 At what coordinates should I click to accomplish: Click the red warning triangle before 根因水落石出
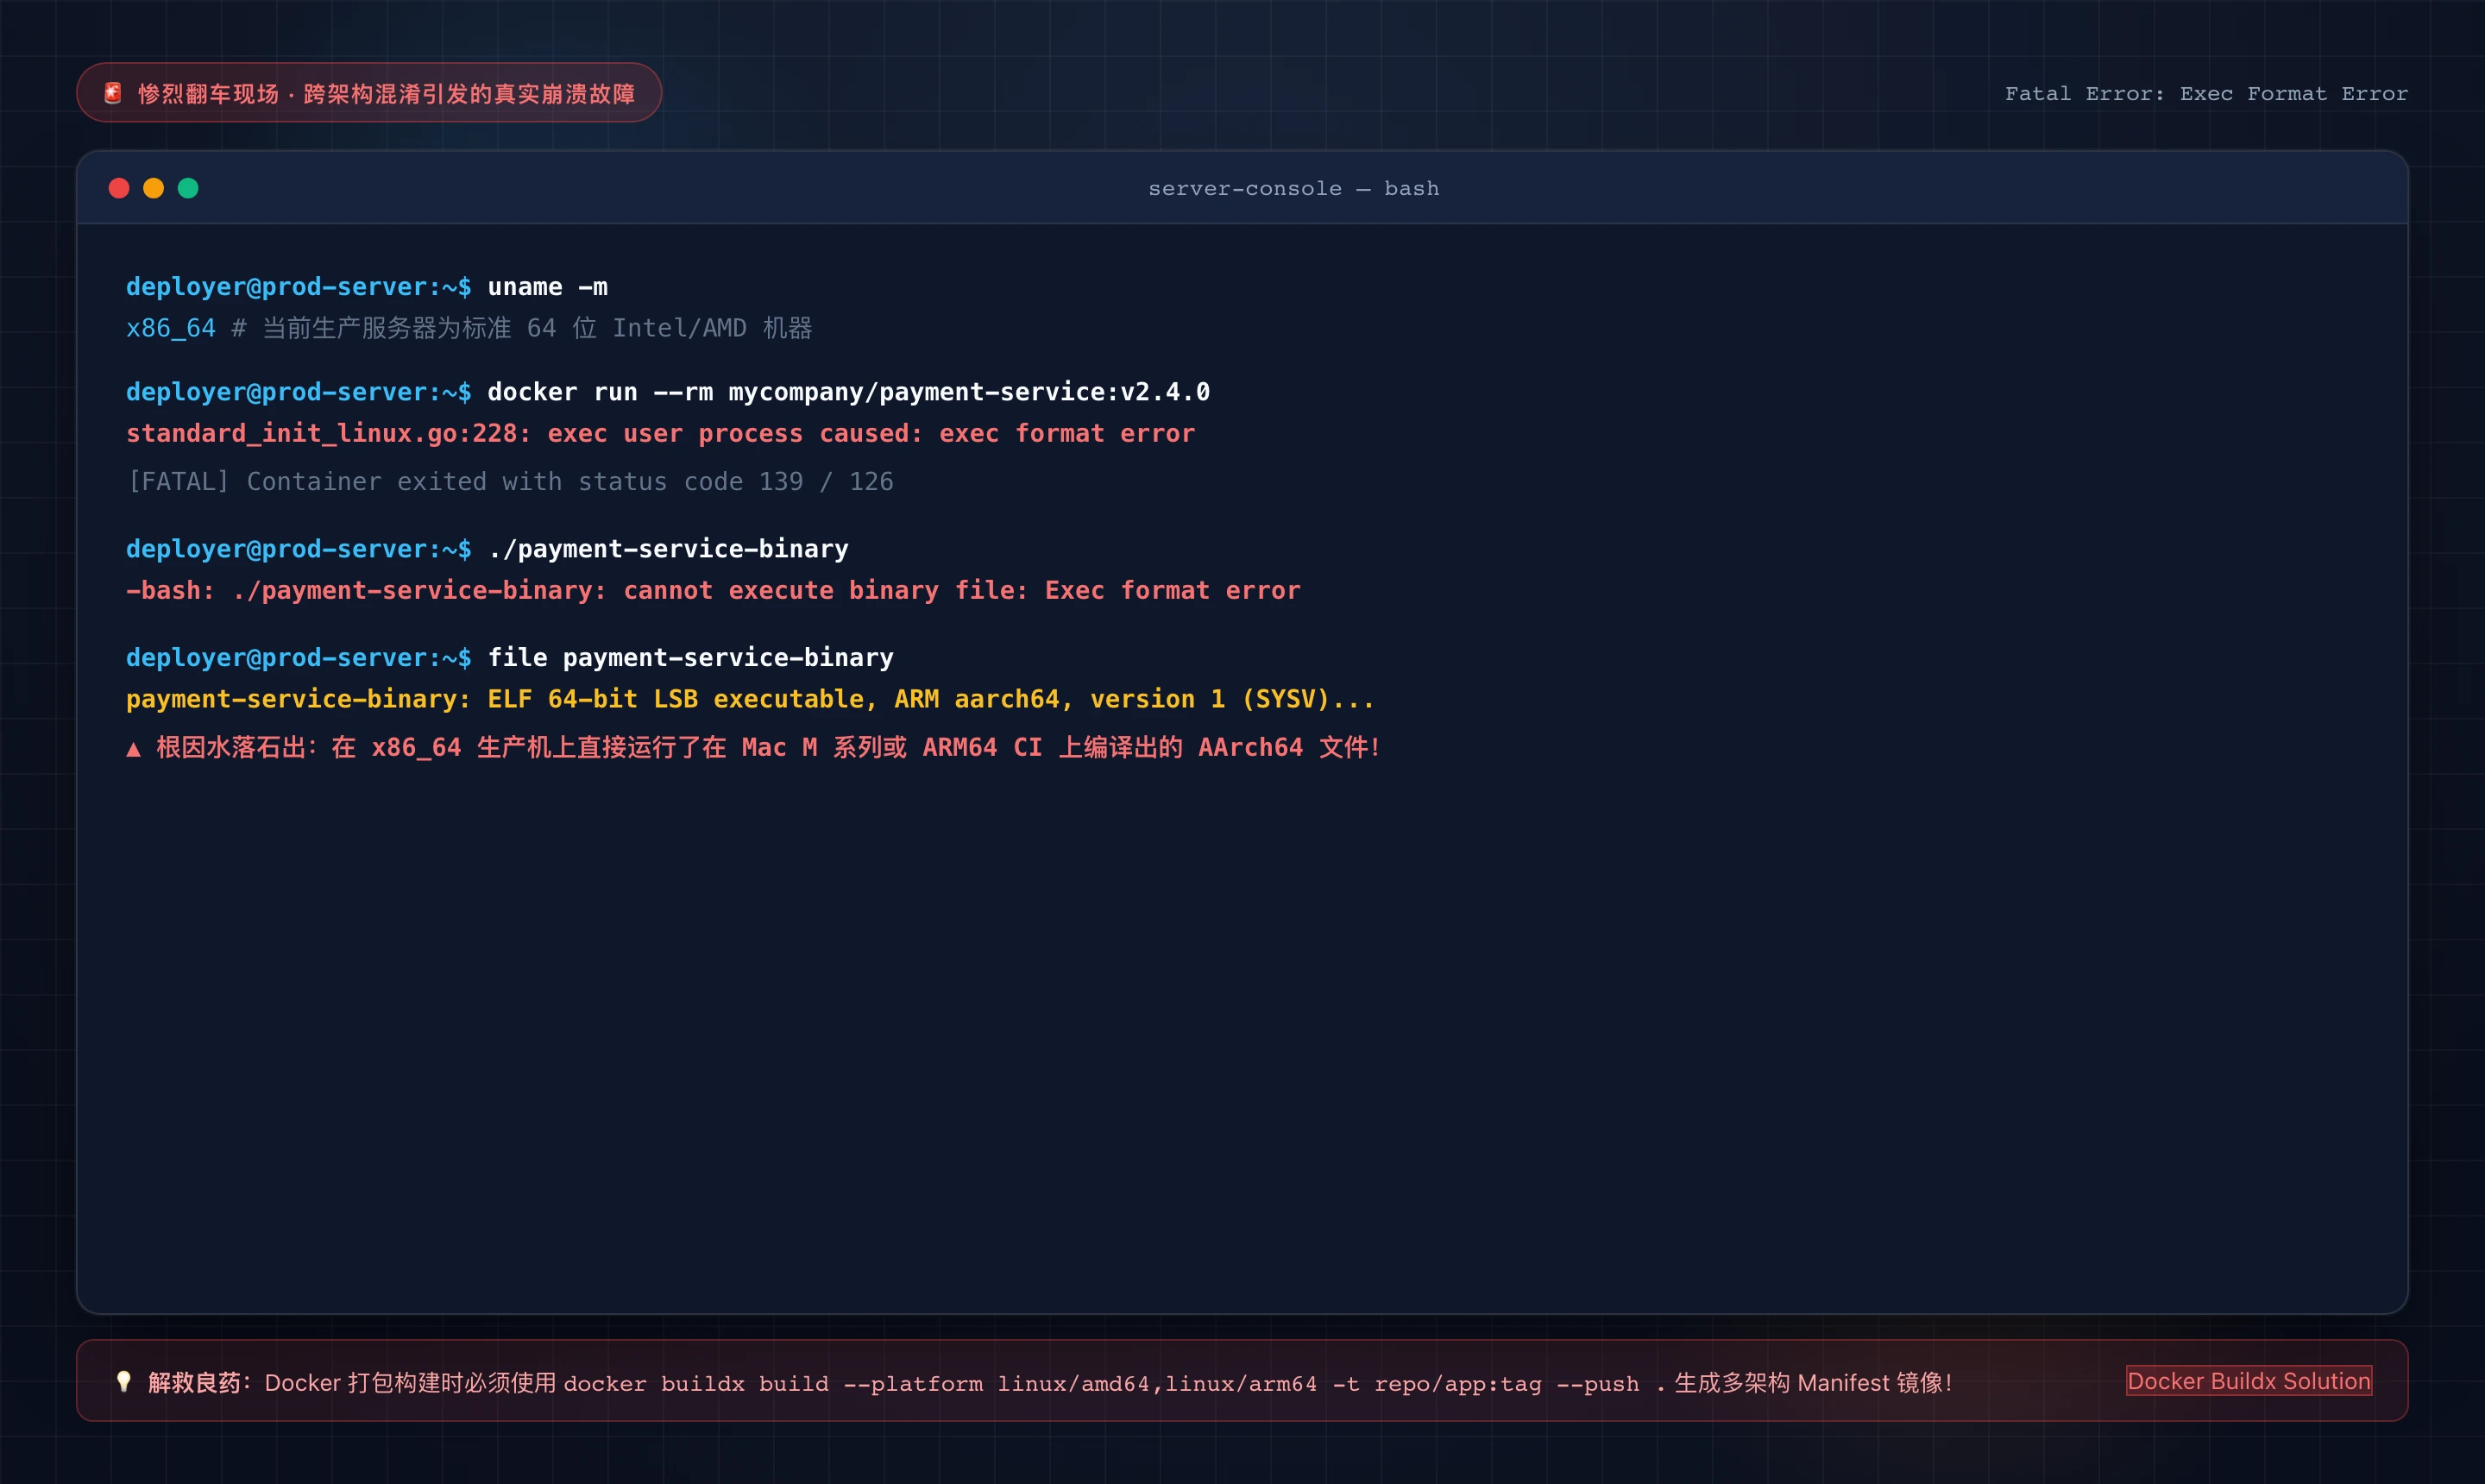[133, 748]
